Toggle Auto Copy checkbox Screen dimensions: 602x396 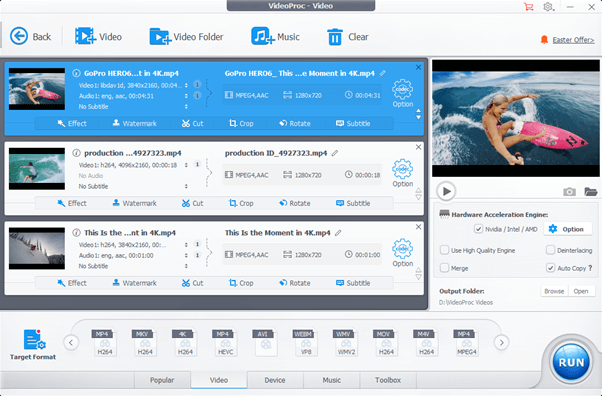[550, 268]
